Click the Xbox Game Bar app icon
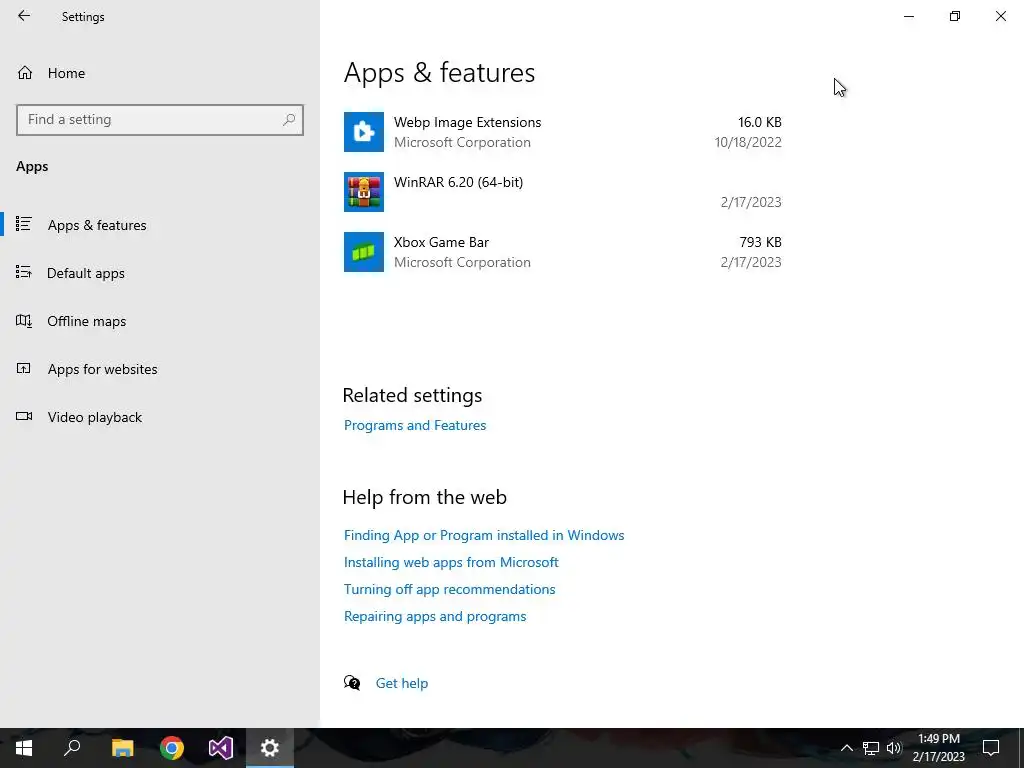Screen dimensions: 1024x768 [x=364, y=252]
